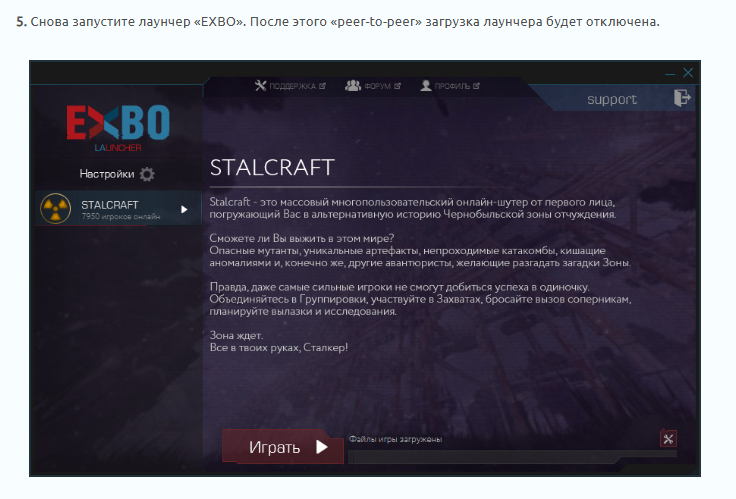Click the gear icon beside Настройки
Viewport: 736px width, 499px height.
[147, 174]
